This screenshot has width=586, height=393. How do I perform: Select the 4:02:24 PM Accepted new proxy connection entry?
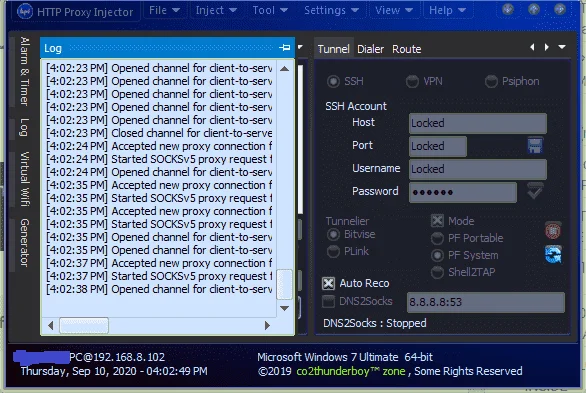[x=159, y=146]
